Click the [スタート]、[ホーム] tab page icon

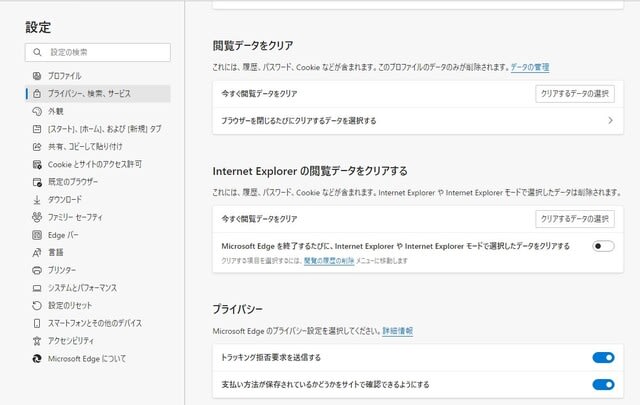tap(37, 129)
